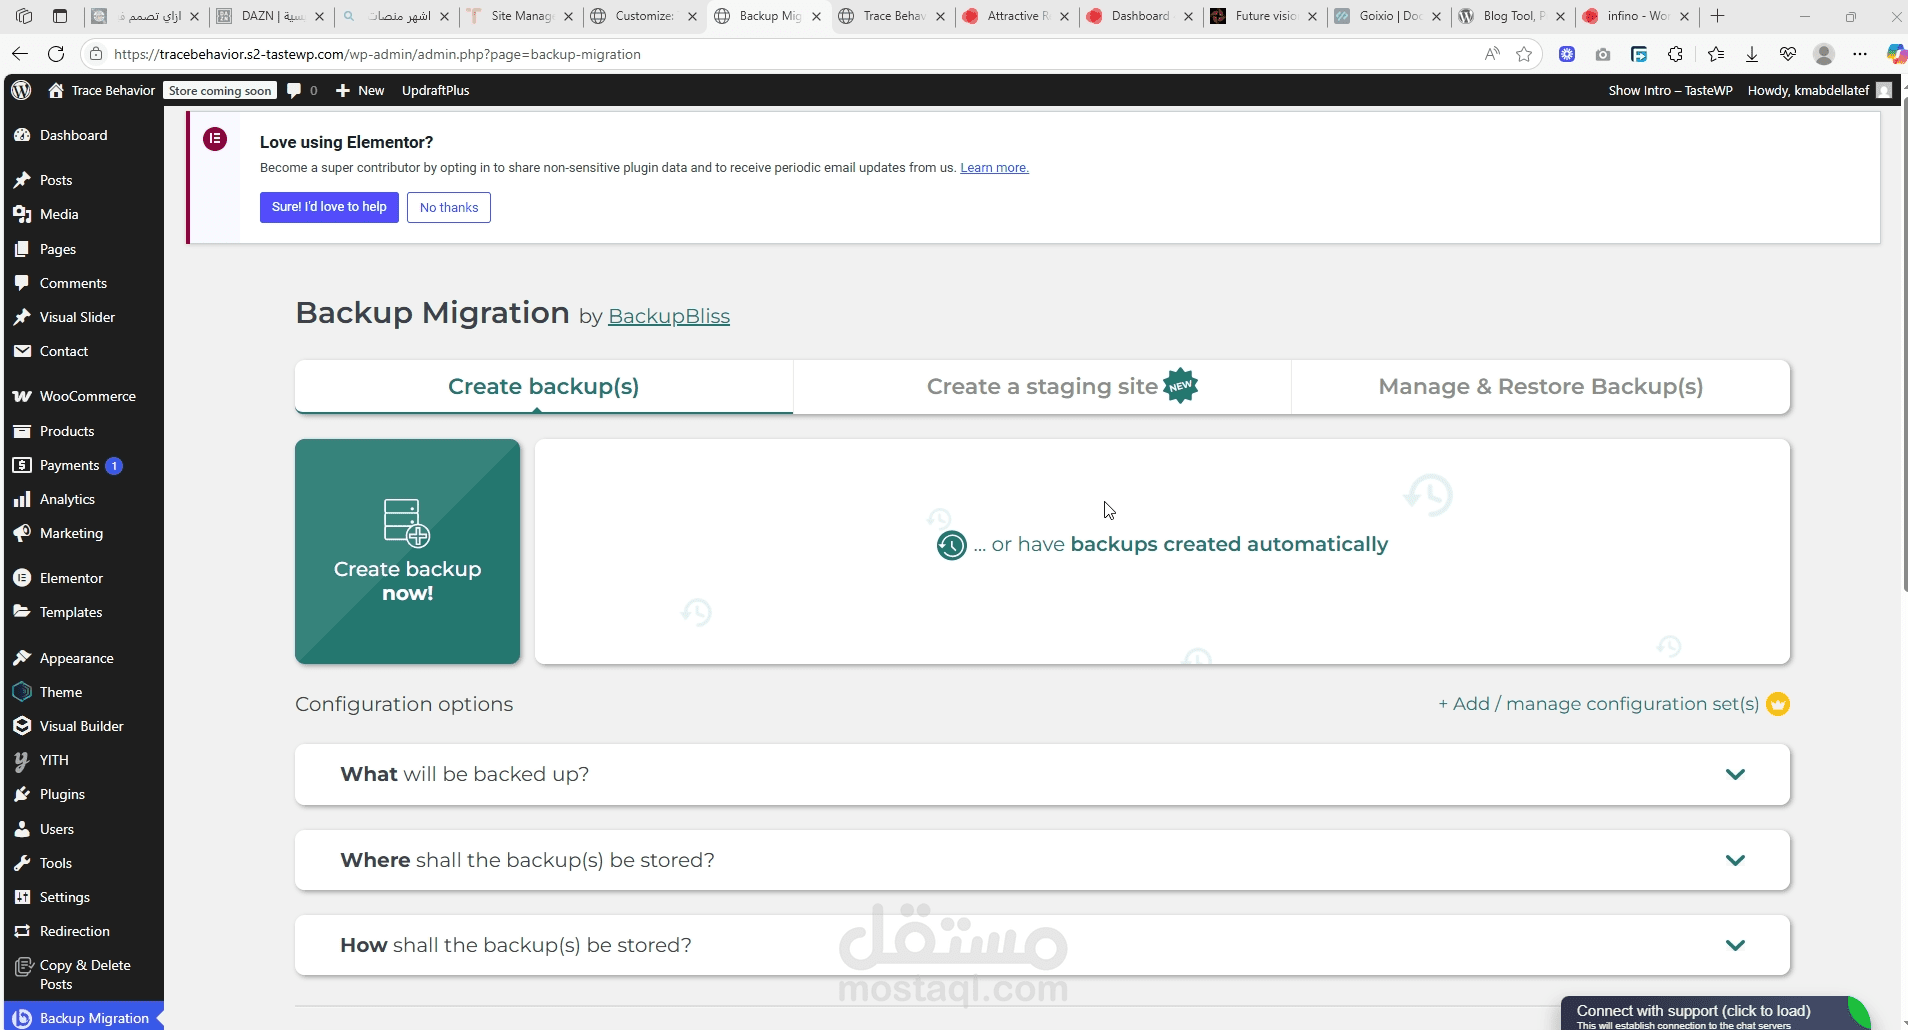Viewport: 1908px width, 1030px height.
Task: Click the WooCommerce logo icon
Action: point(22,396)
